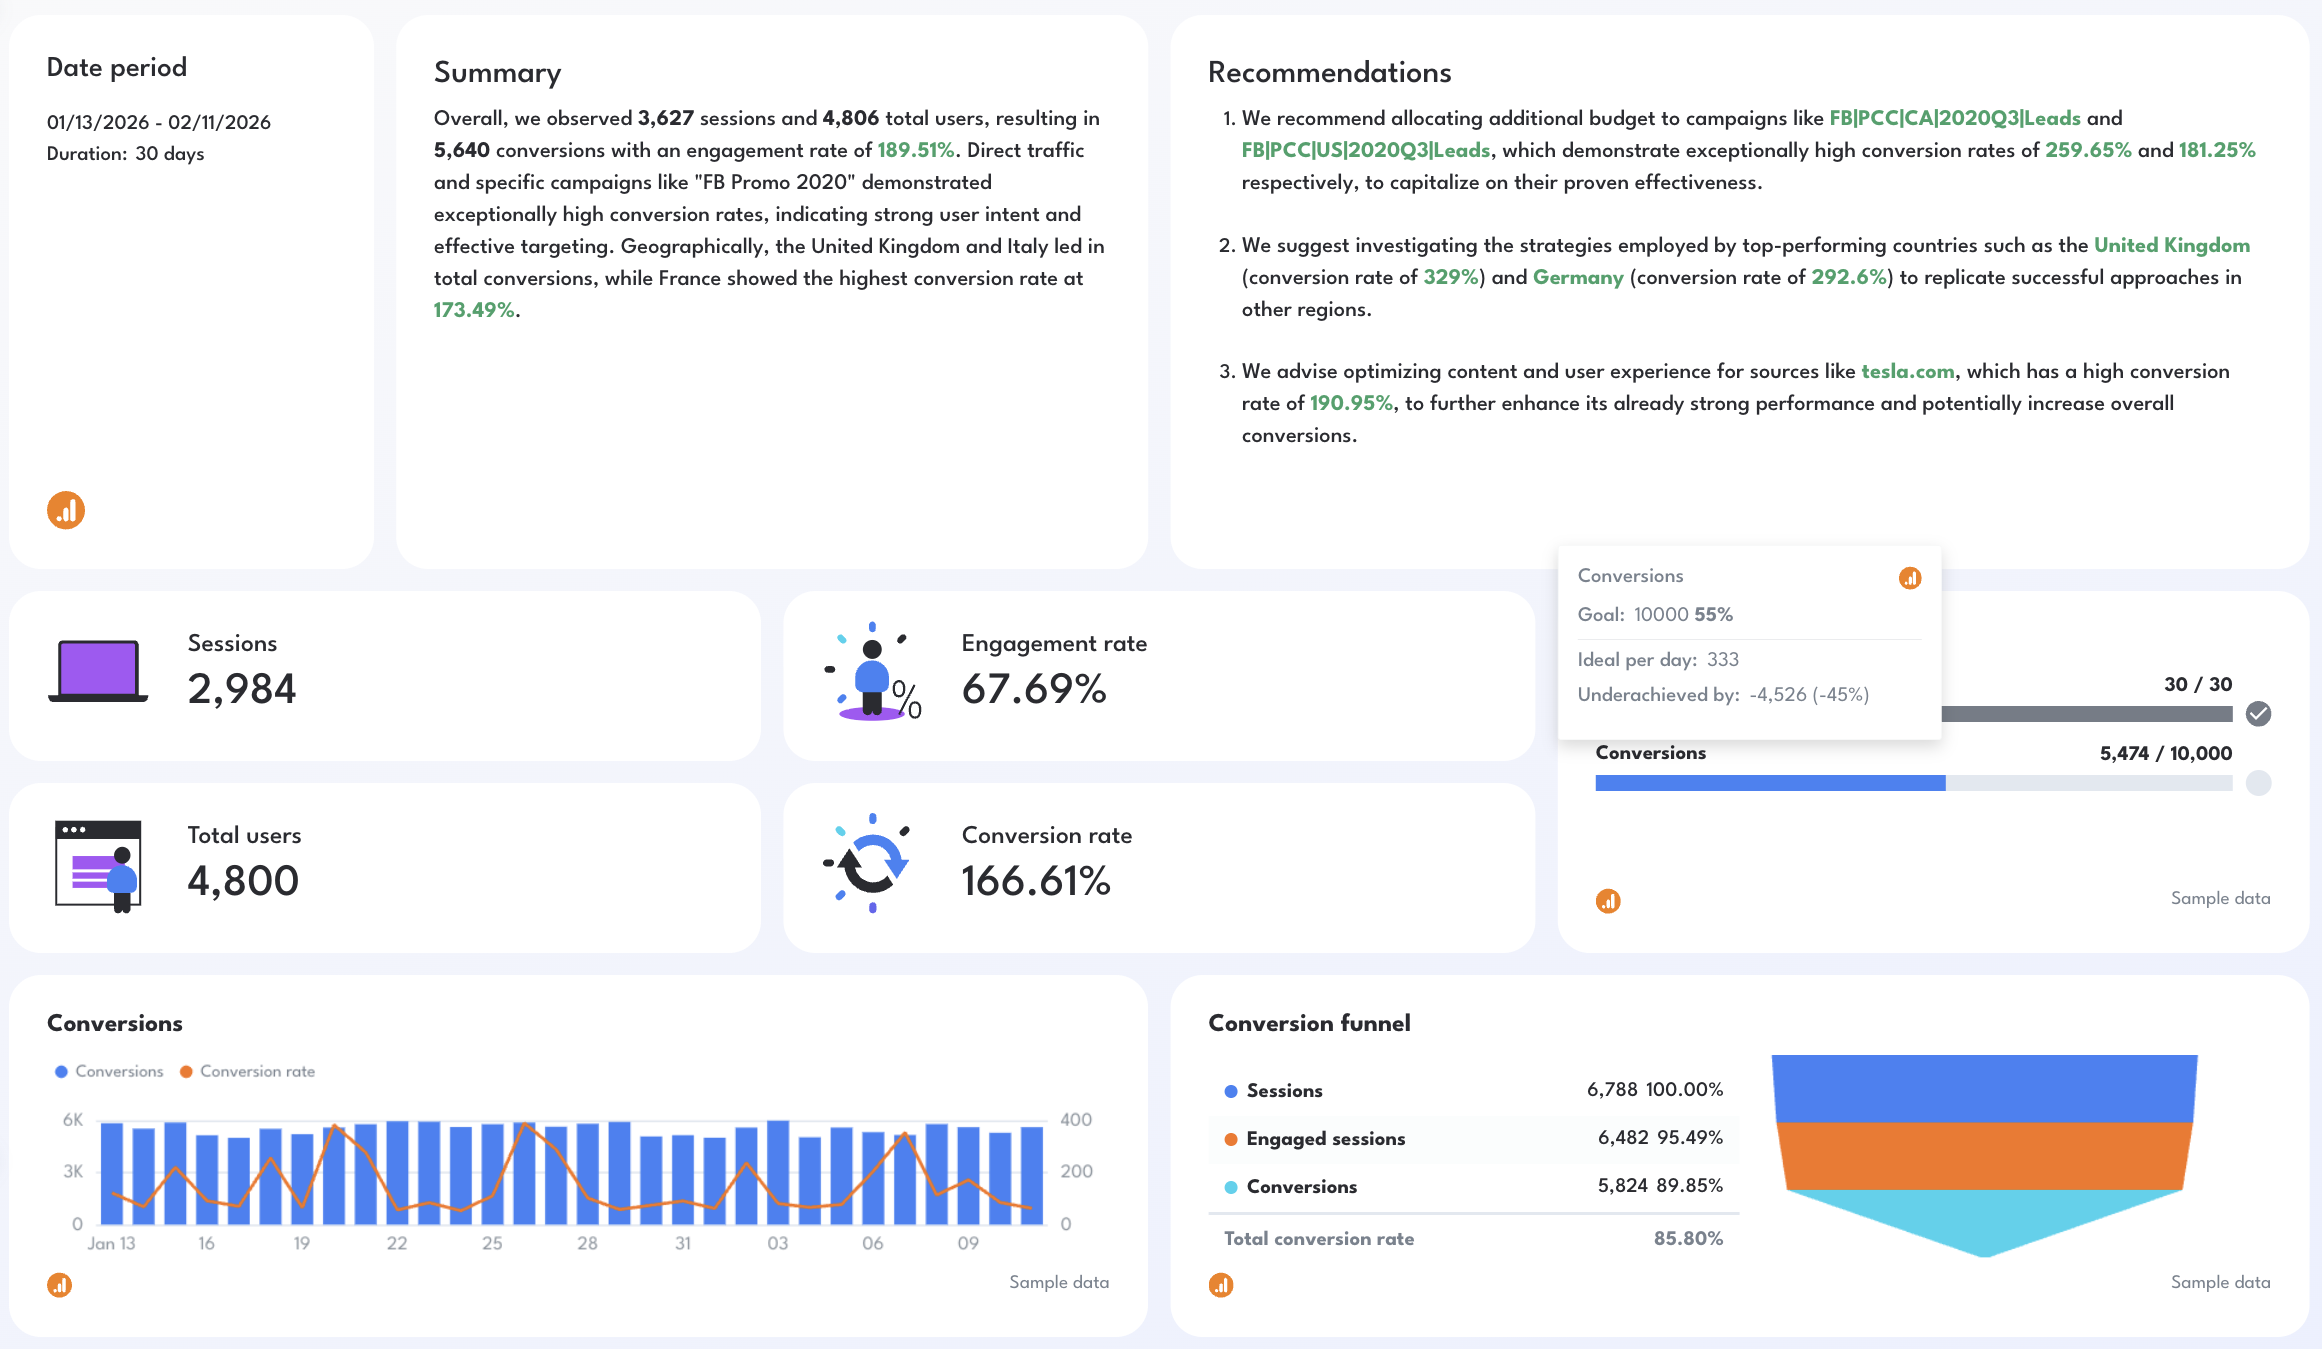Click the checkmark icon beside the 30/30 progress
The height and width of the screenshot is (1349, 2322).
[2257, 713]
